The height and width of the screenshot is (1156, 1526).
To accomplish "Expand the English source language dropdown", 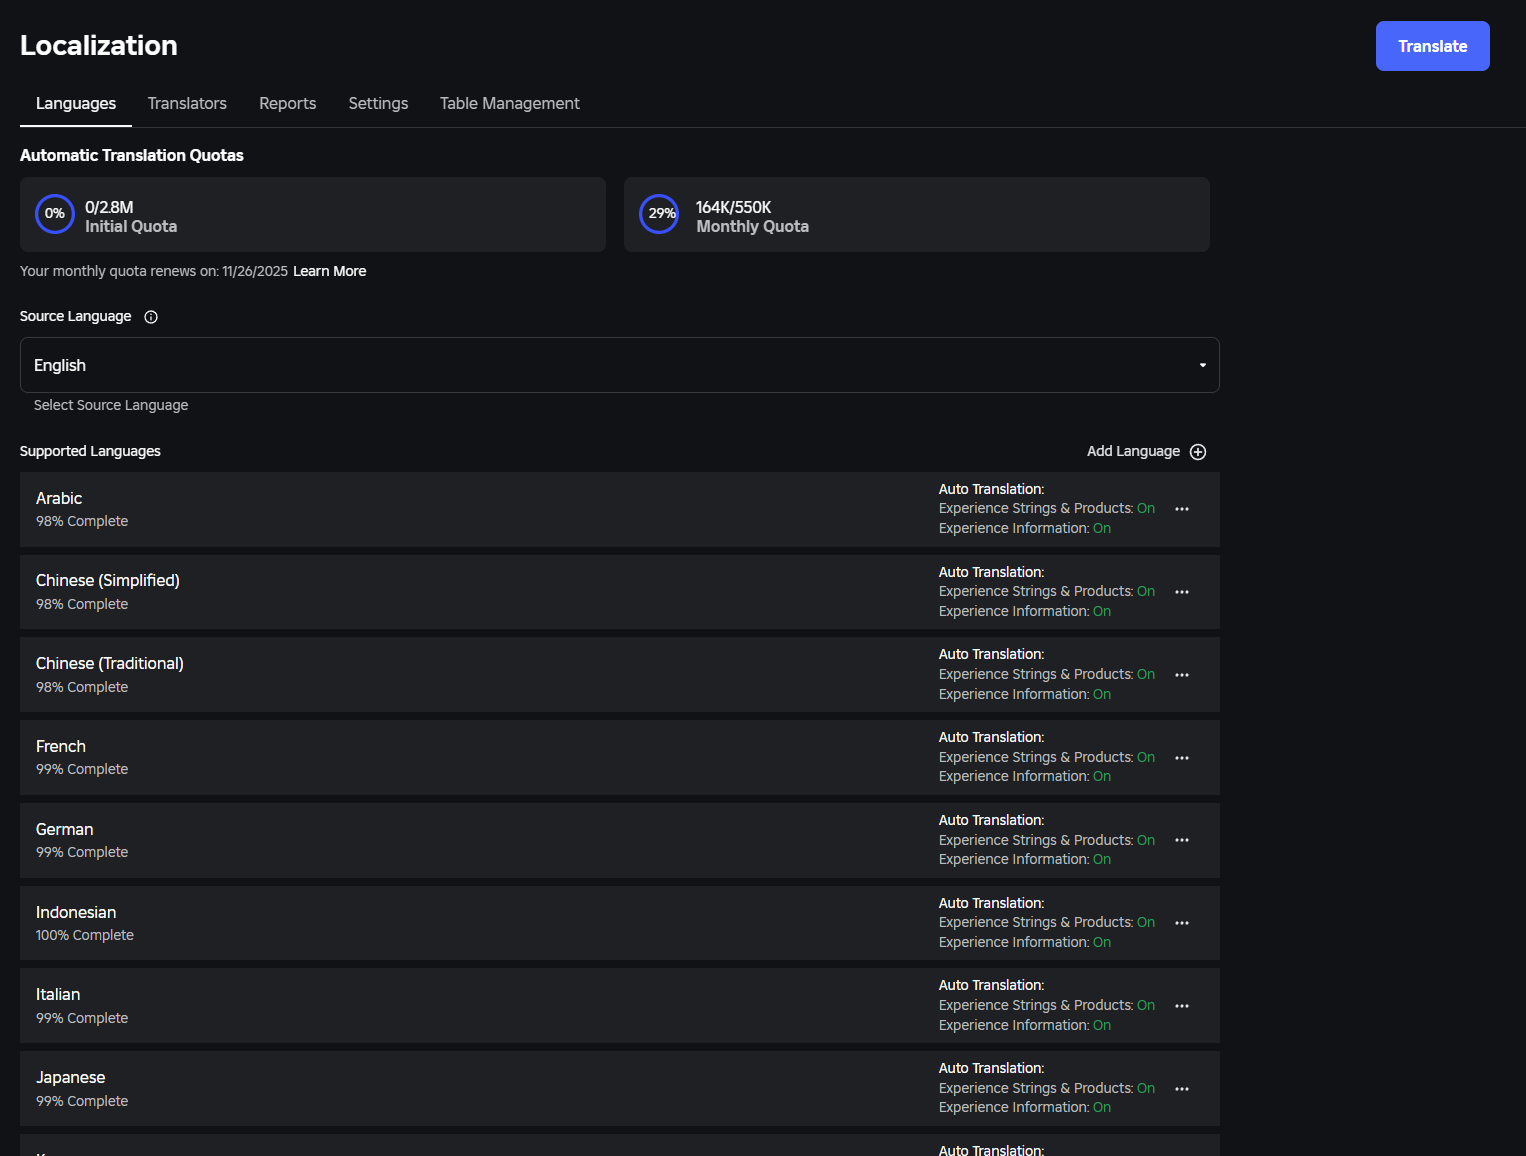I will 620,365.
